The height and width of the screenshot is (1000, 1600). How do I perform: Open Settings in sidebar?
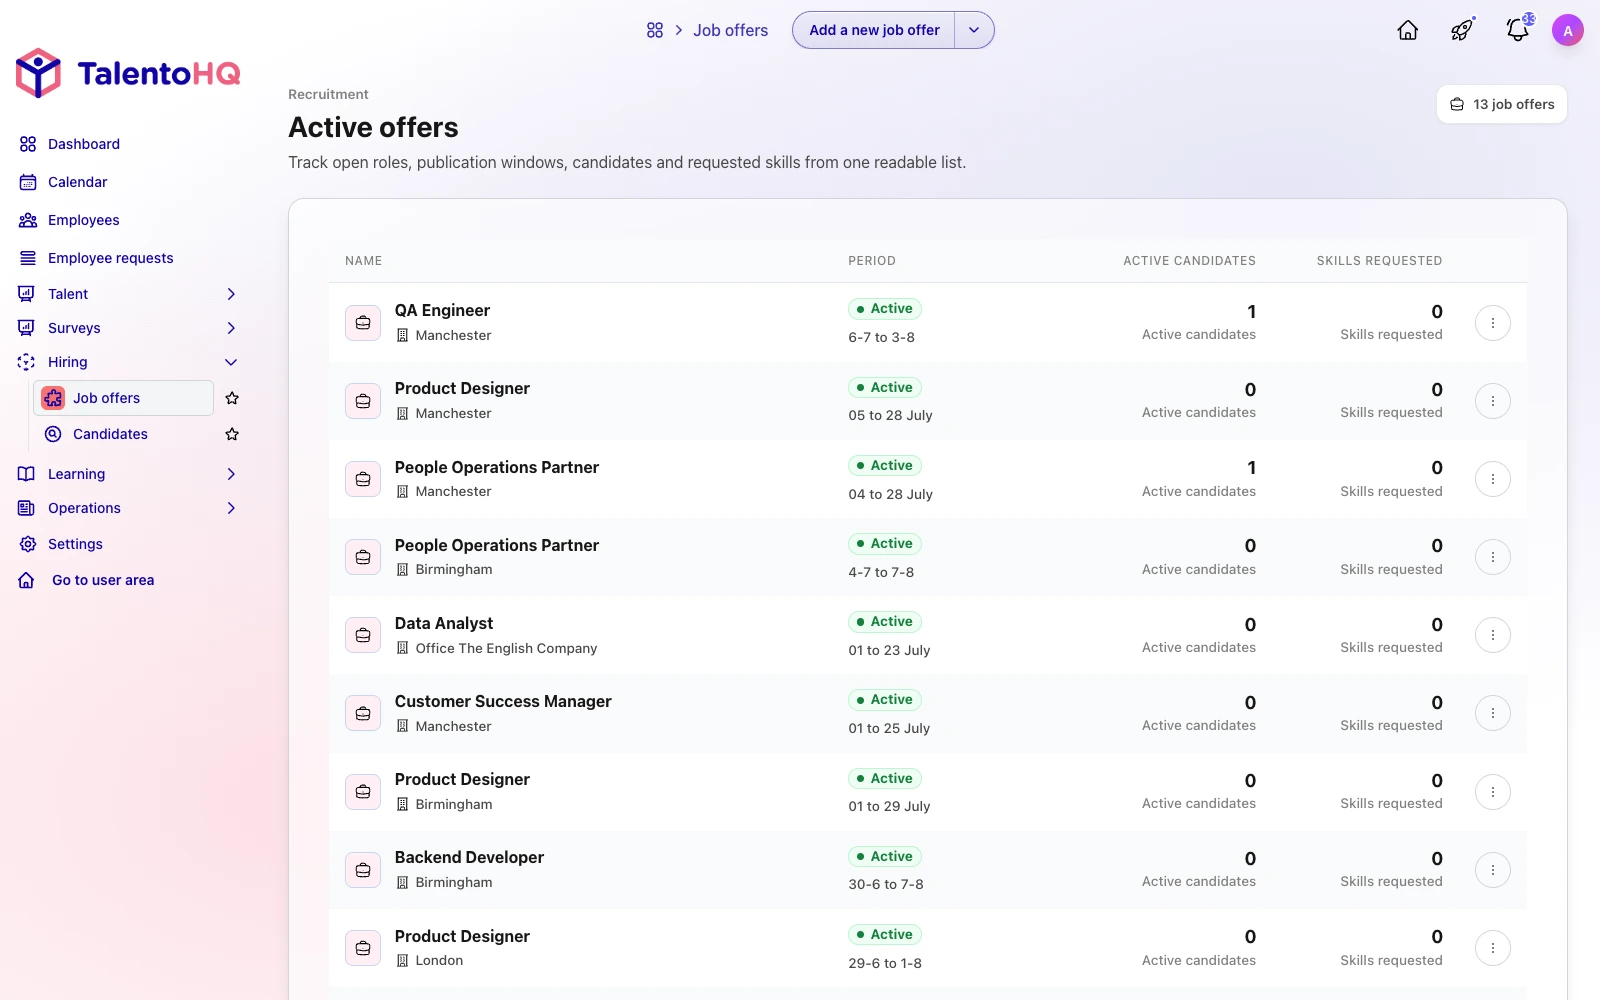click(x=75, y=544)
